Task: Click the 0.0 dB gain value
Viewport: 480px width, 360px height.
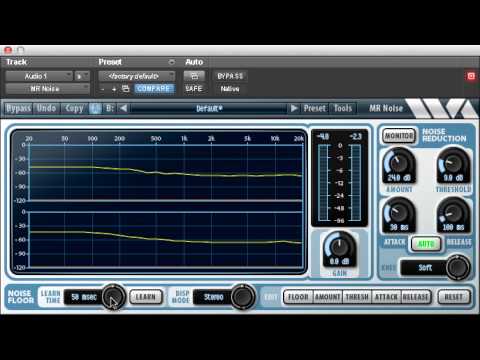Action: click(x=339, y=261)
